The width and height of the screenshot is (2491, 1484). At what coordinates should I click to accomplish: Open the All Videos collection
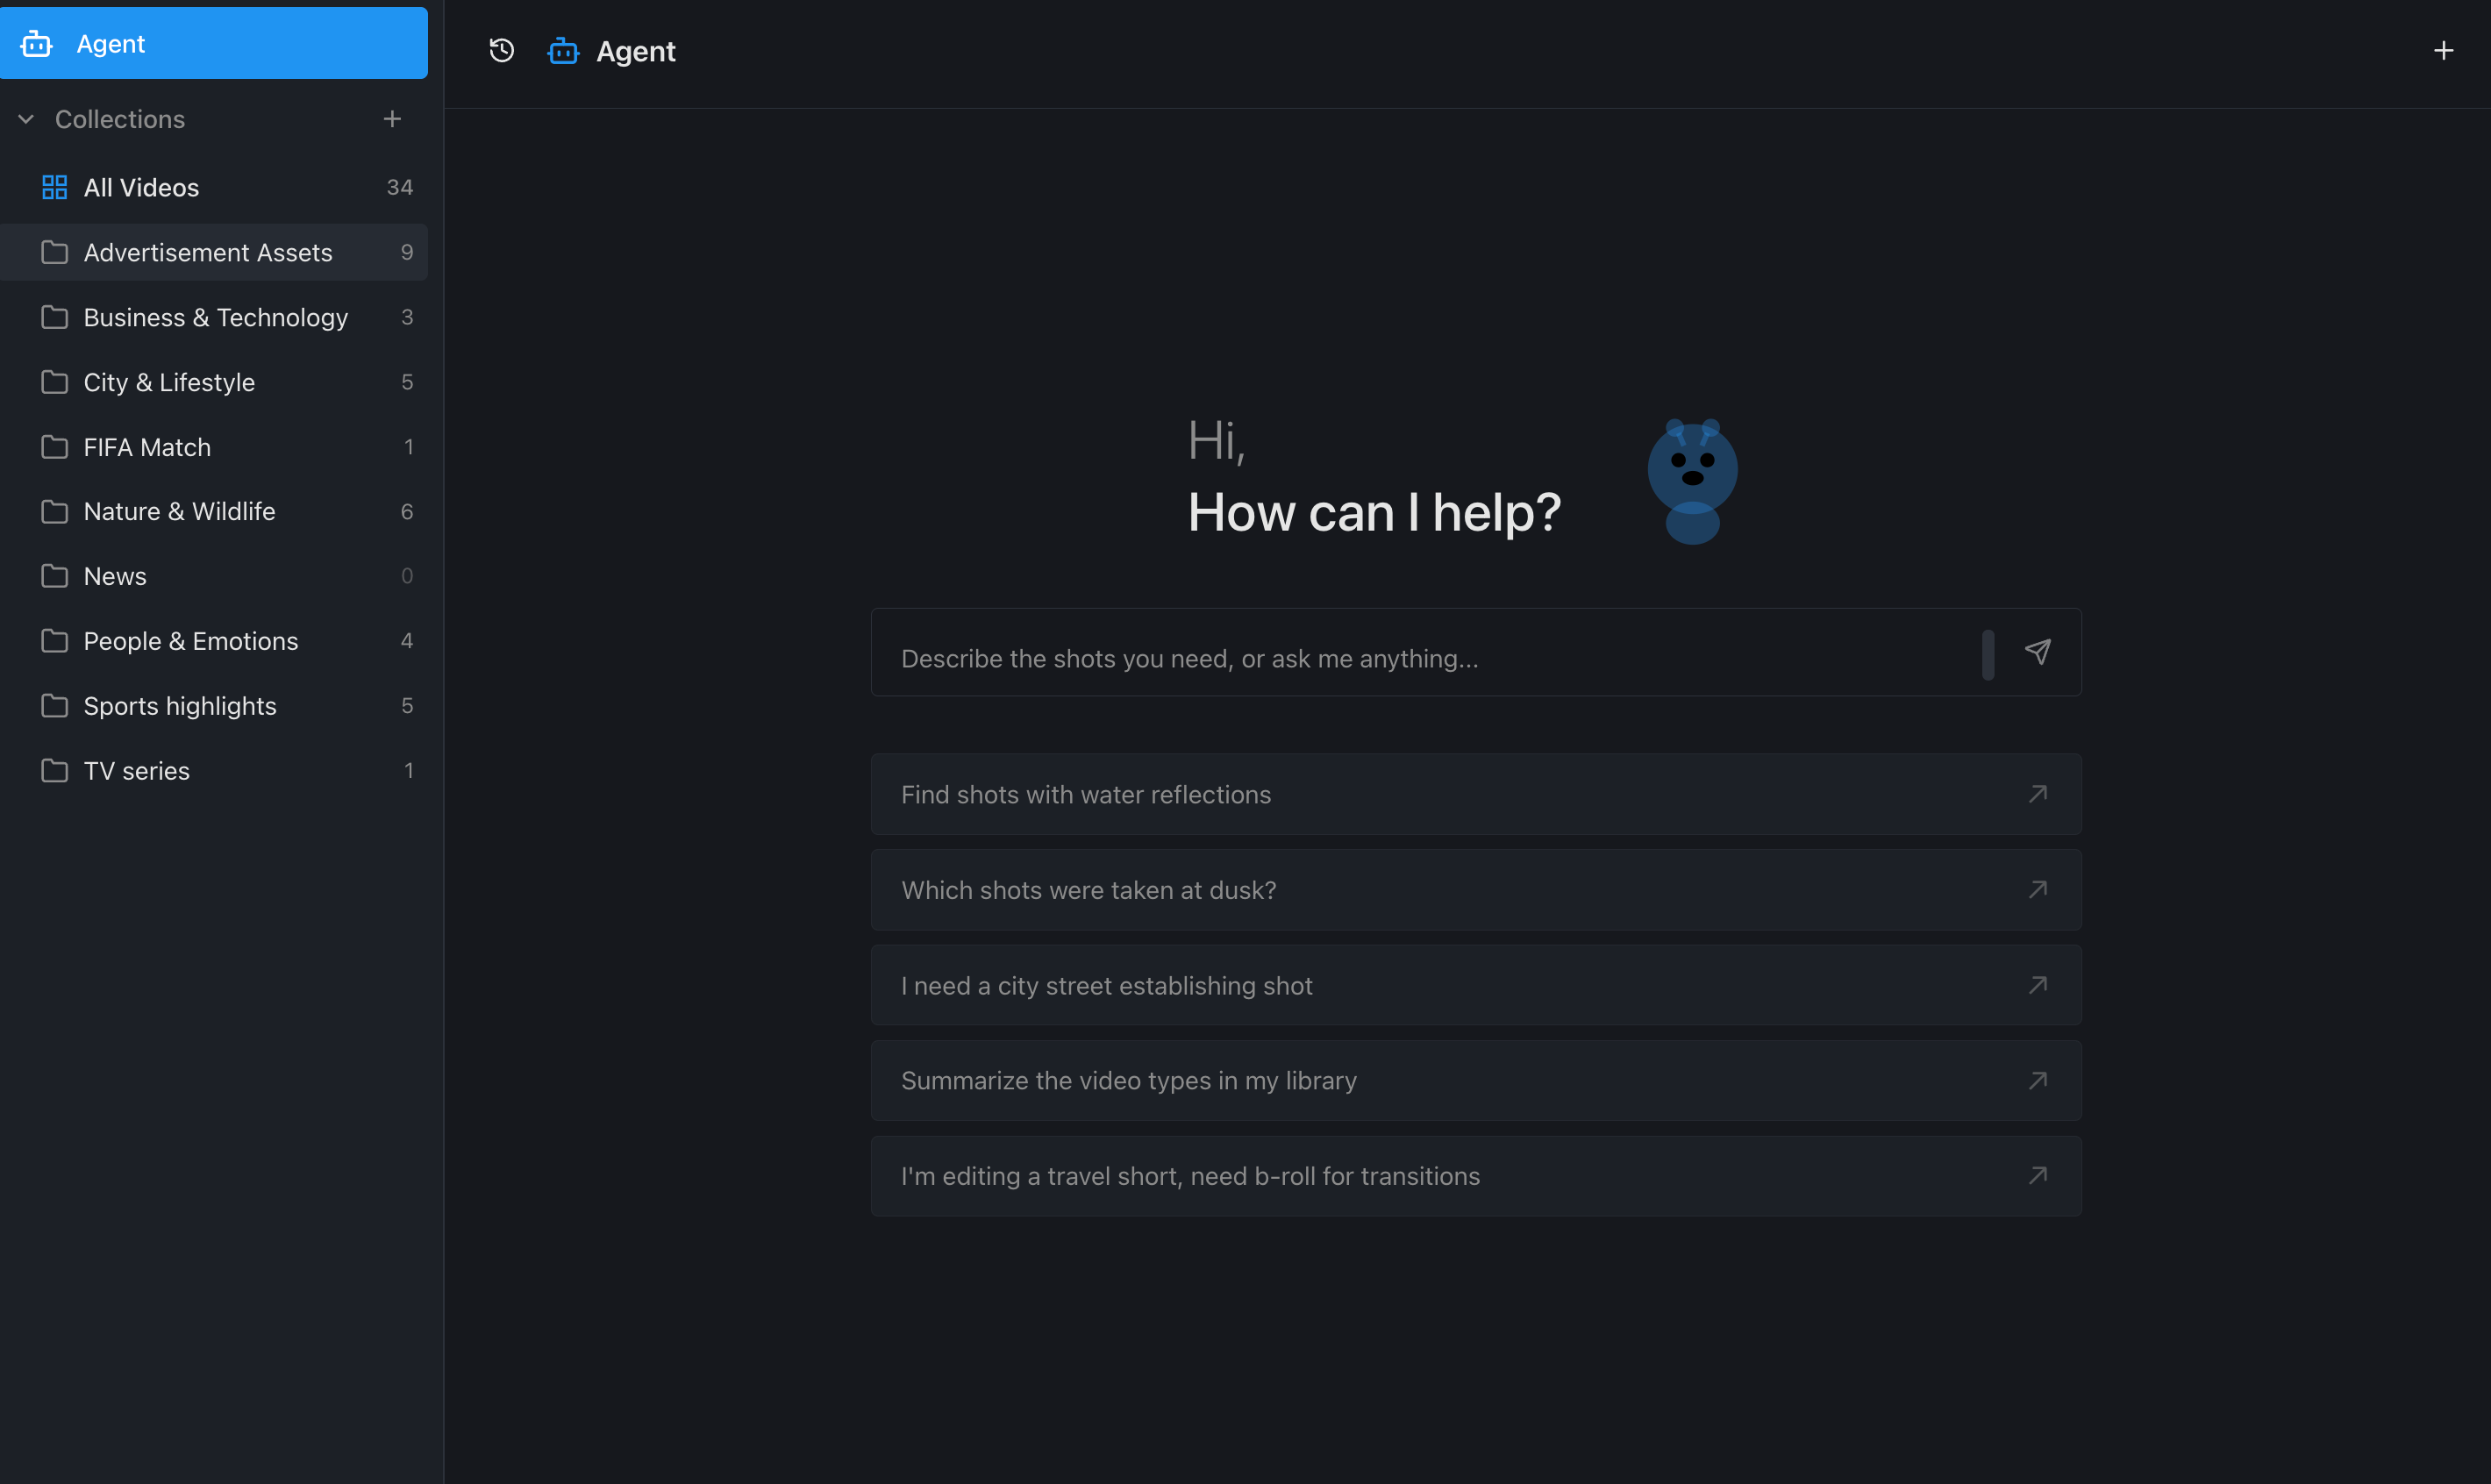pos(214,188)
